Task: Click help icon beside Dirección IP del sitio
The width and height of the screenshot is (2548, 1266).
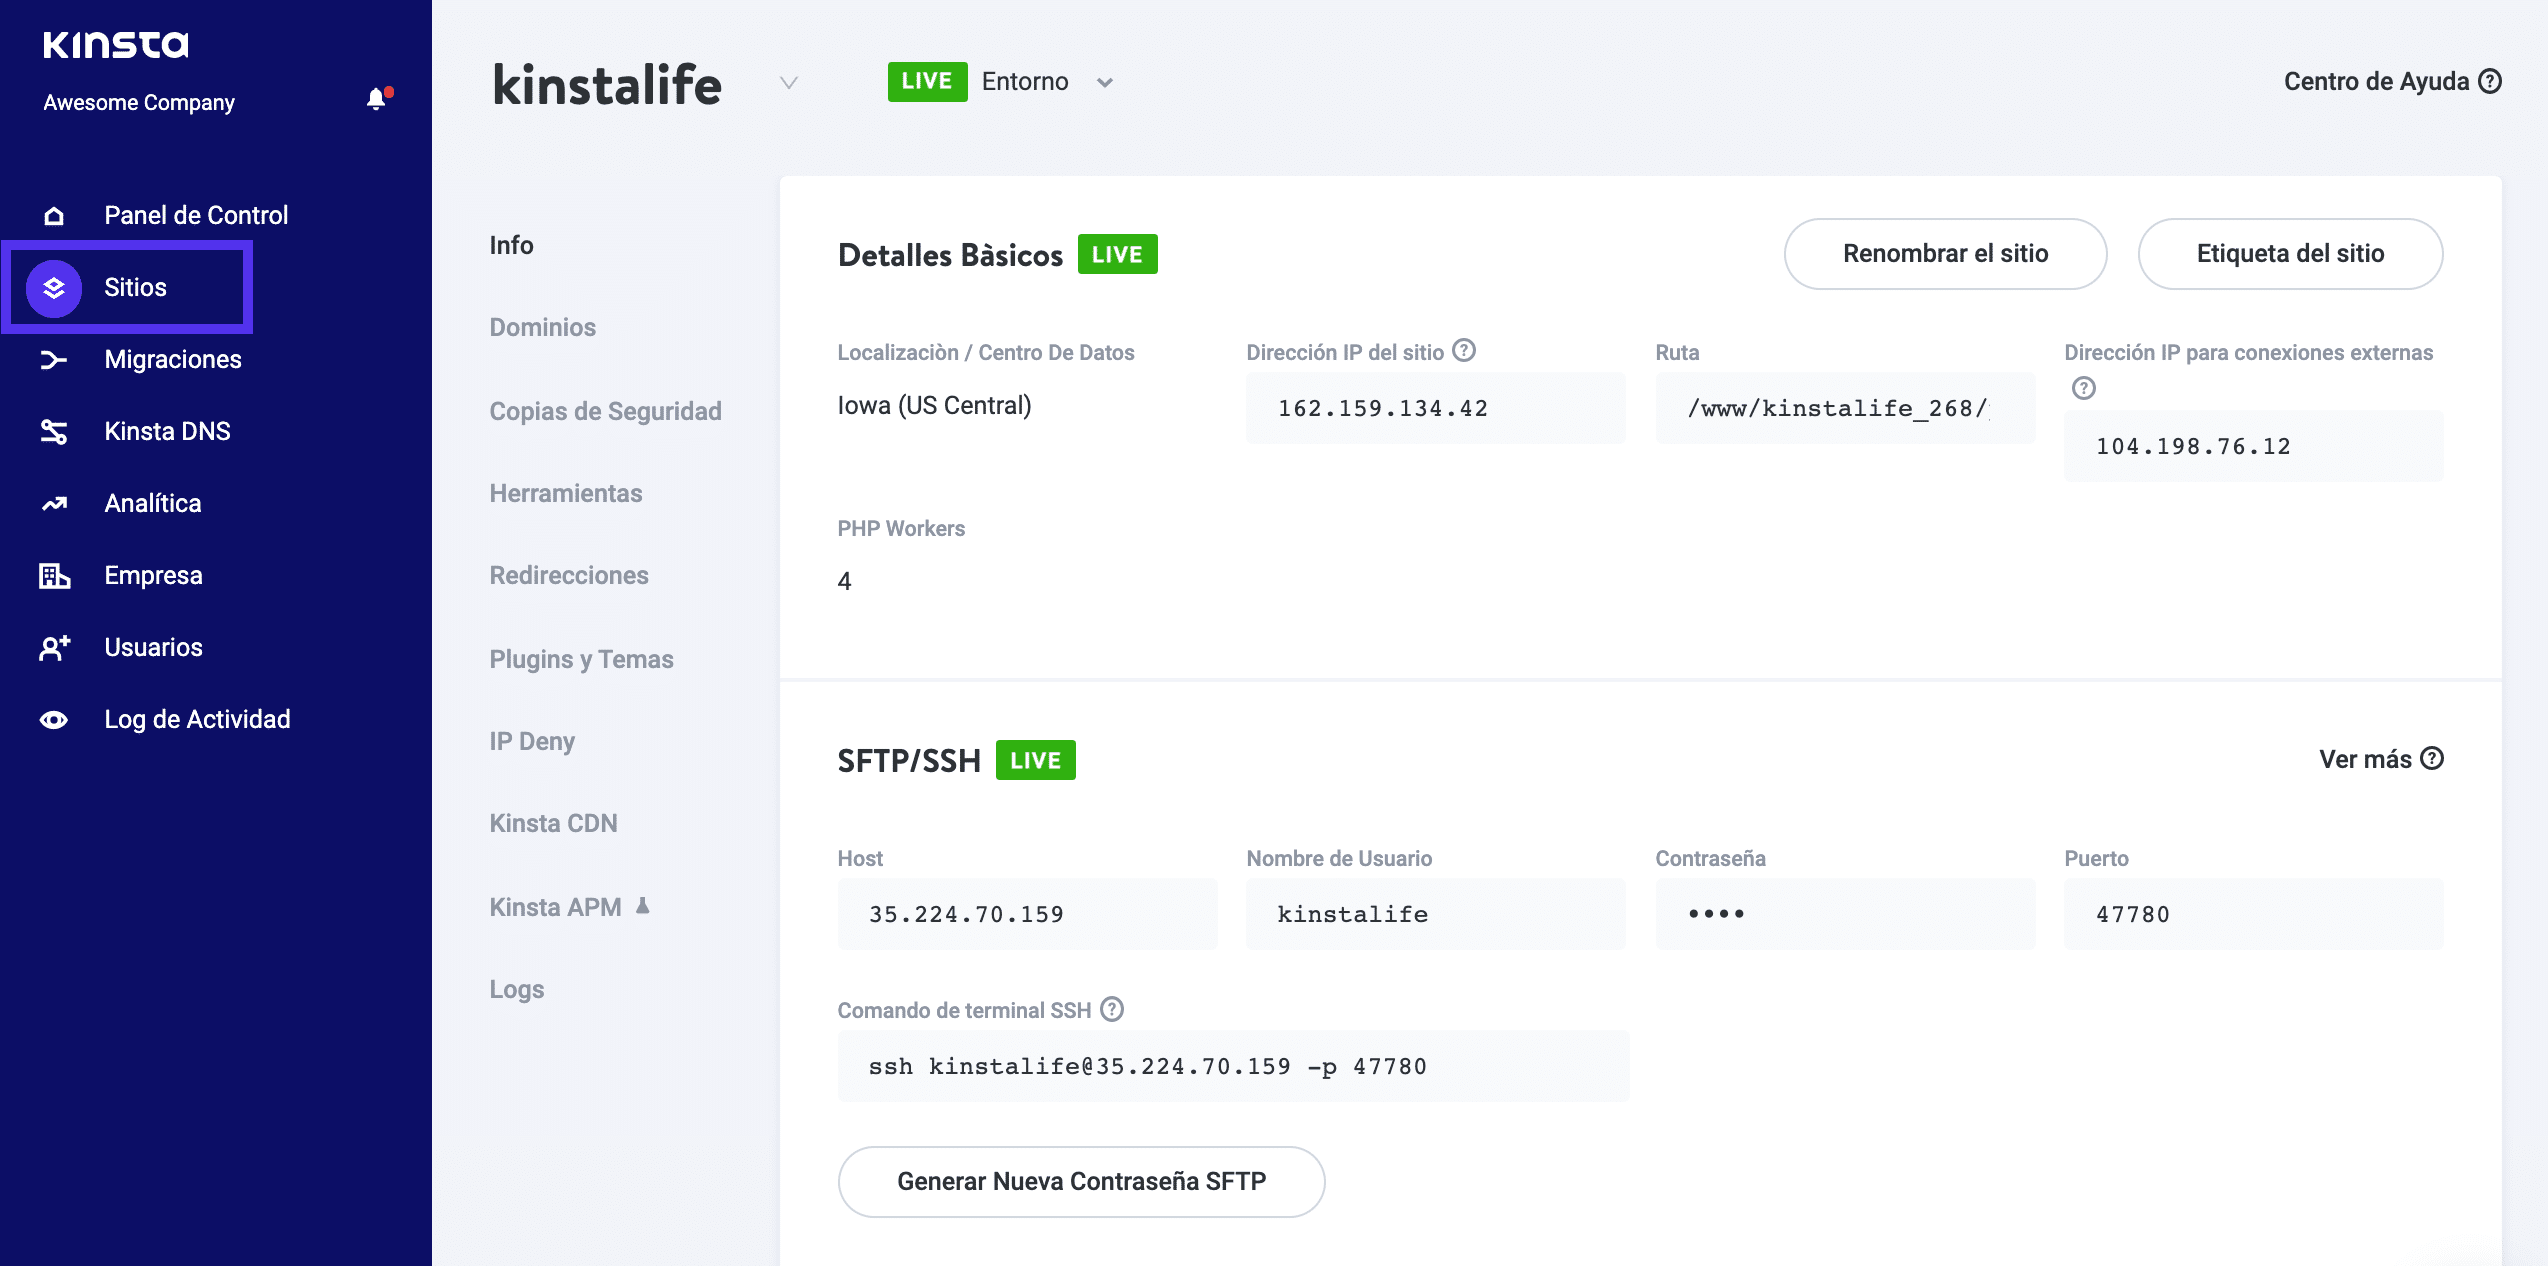Action: click(x=1464, y=351)
